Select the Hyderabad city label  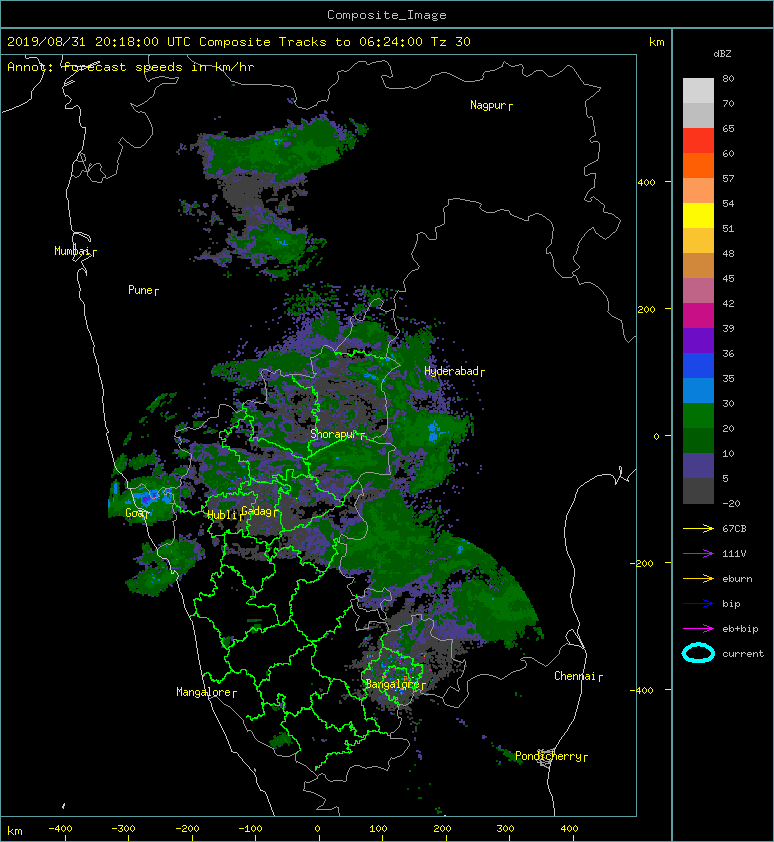tap(454, 371)
